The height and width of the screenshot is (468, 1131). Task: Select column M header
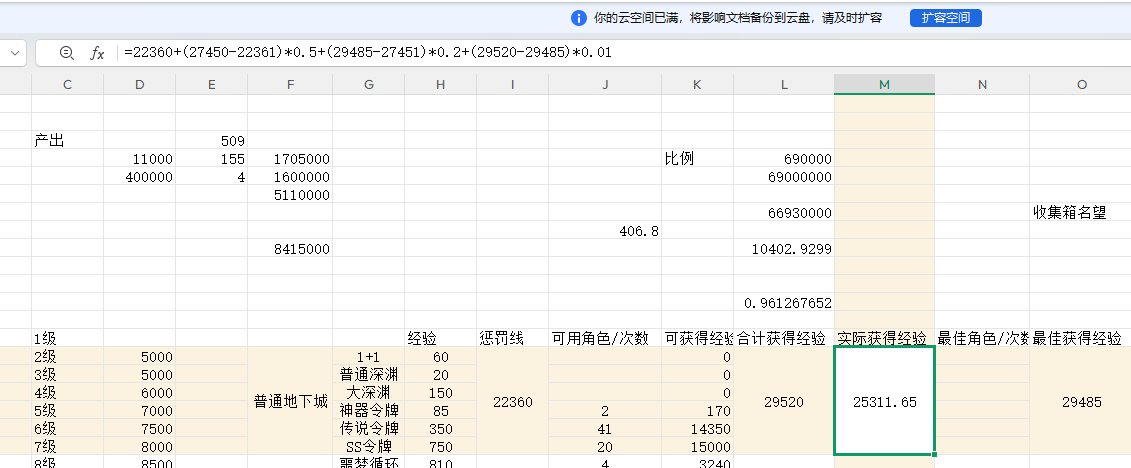pos(884,85)
